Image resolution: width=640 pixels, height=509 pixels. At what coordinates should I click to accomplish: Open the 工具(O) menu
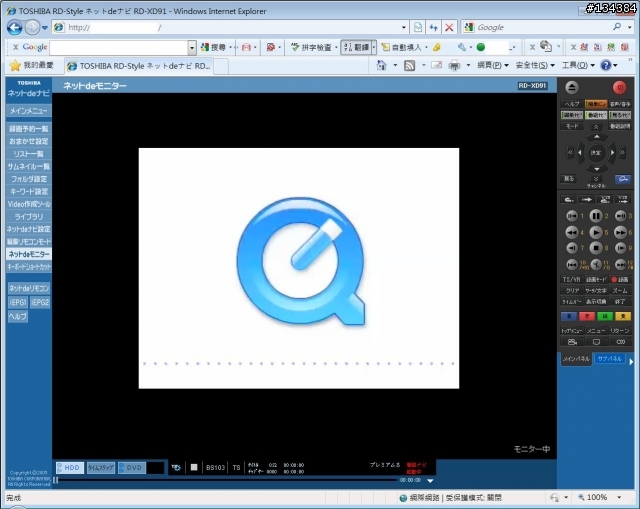(578, 65)
